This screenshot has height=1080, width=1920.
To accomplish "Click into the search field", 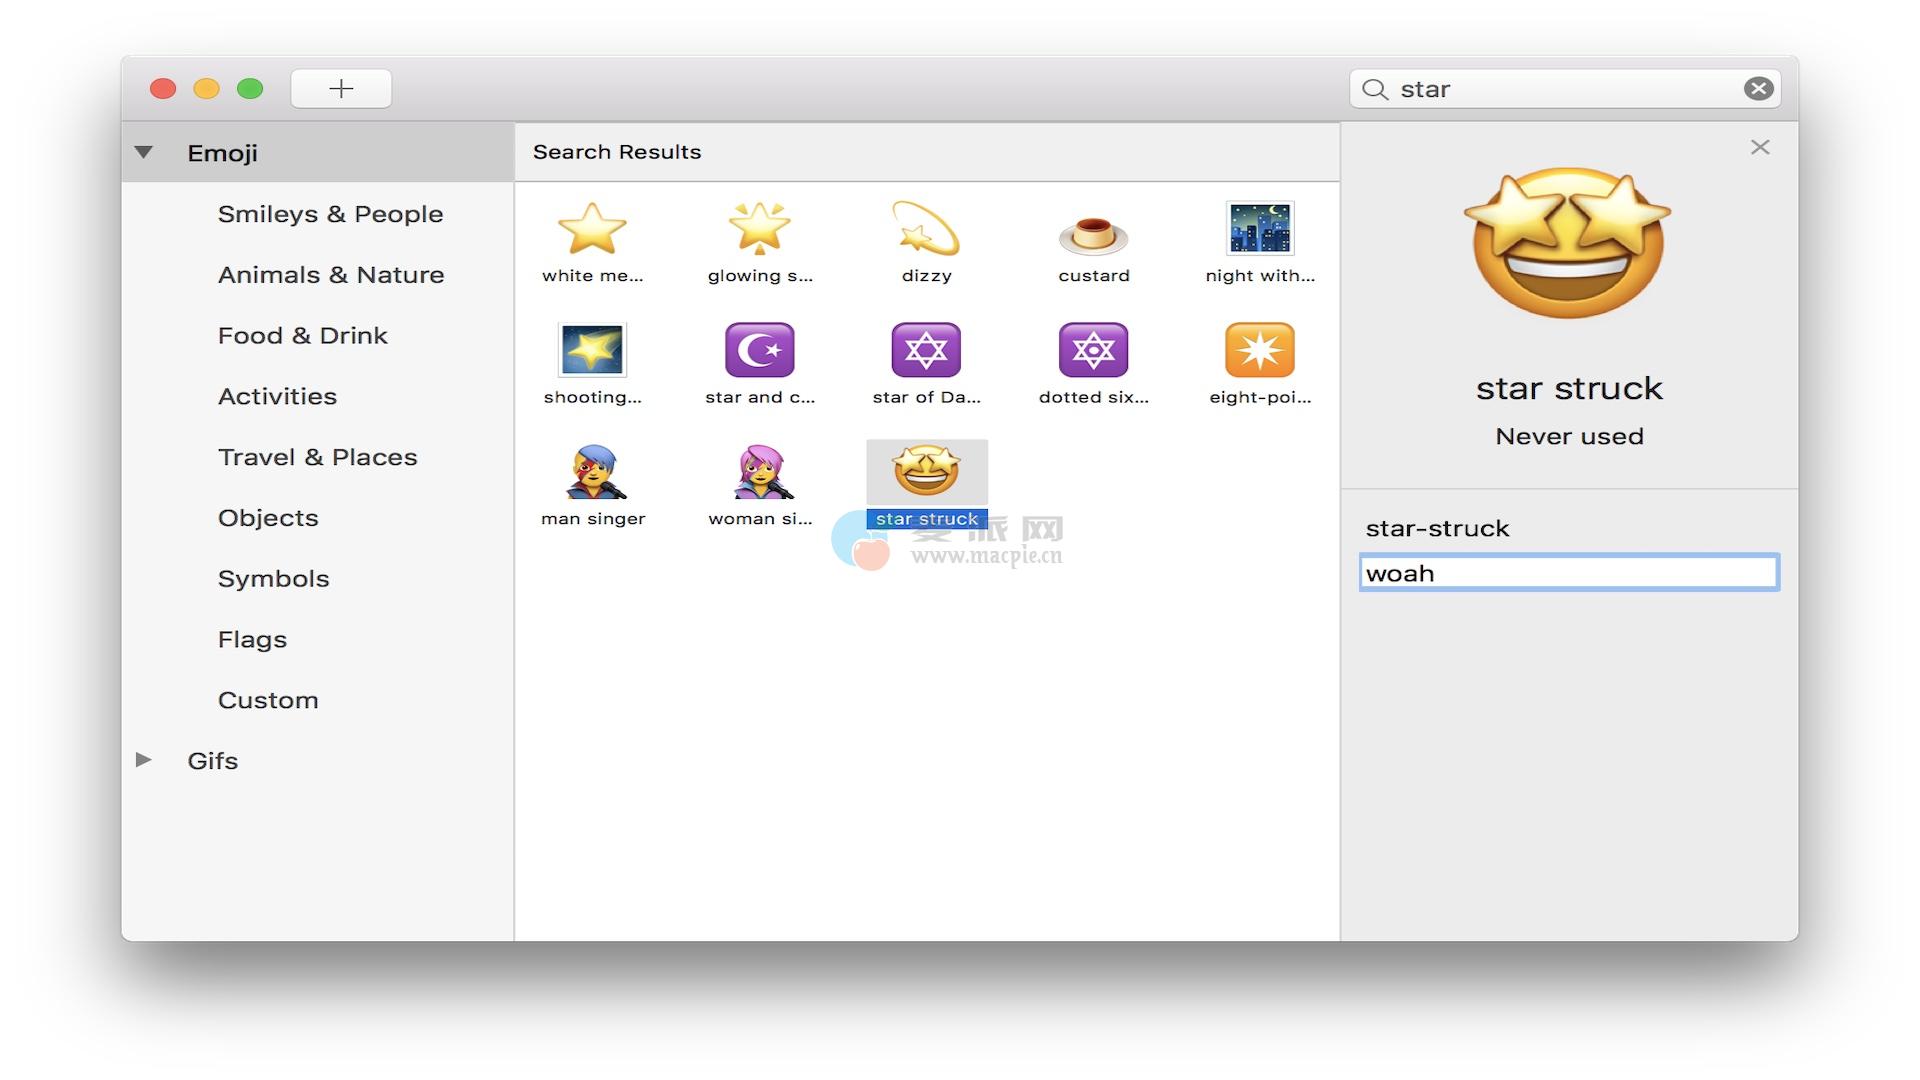I will 1560,89.
